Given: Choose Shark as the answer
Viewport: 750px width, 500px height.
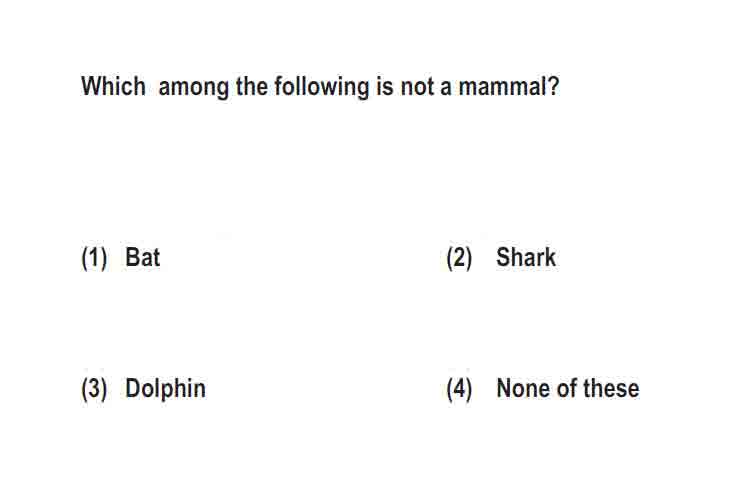Looking at the screenshot, I should (x=526, y=257).
